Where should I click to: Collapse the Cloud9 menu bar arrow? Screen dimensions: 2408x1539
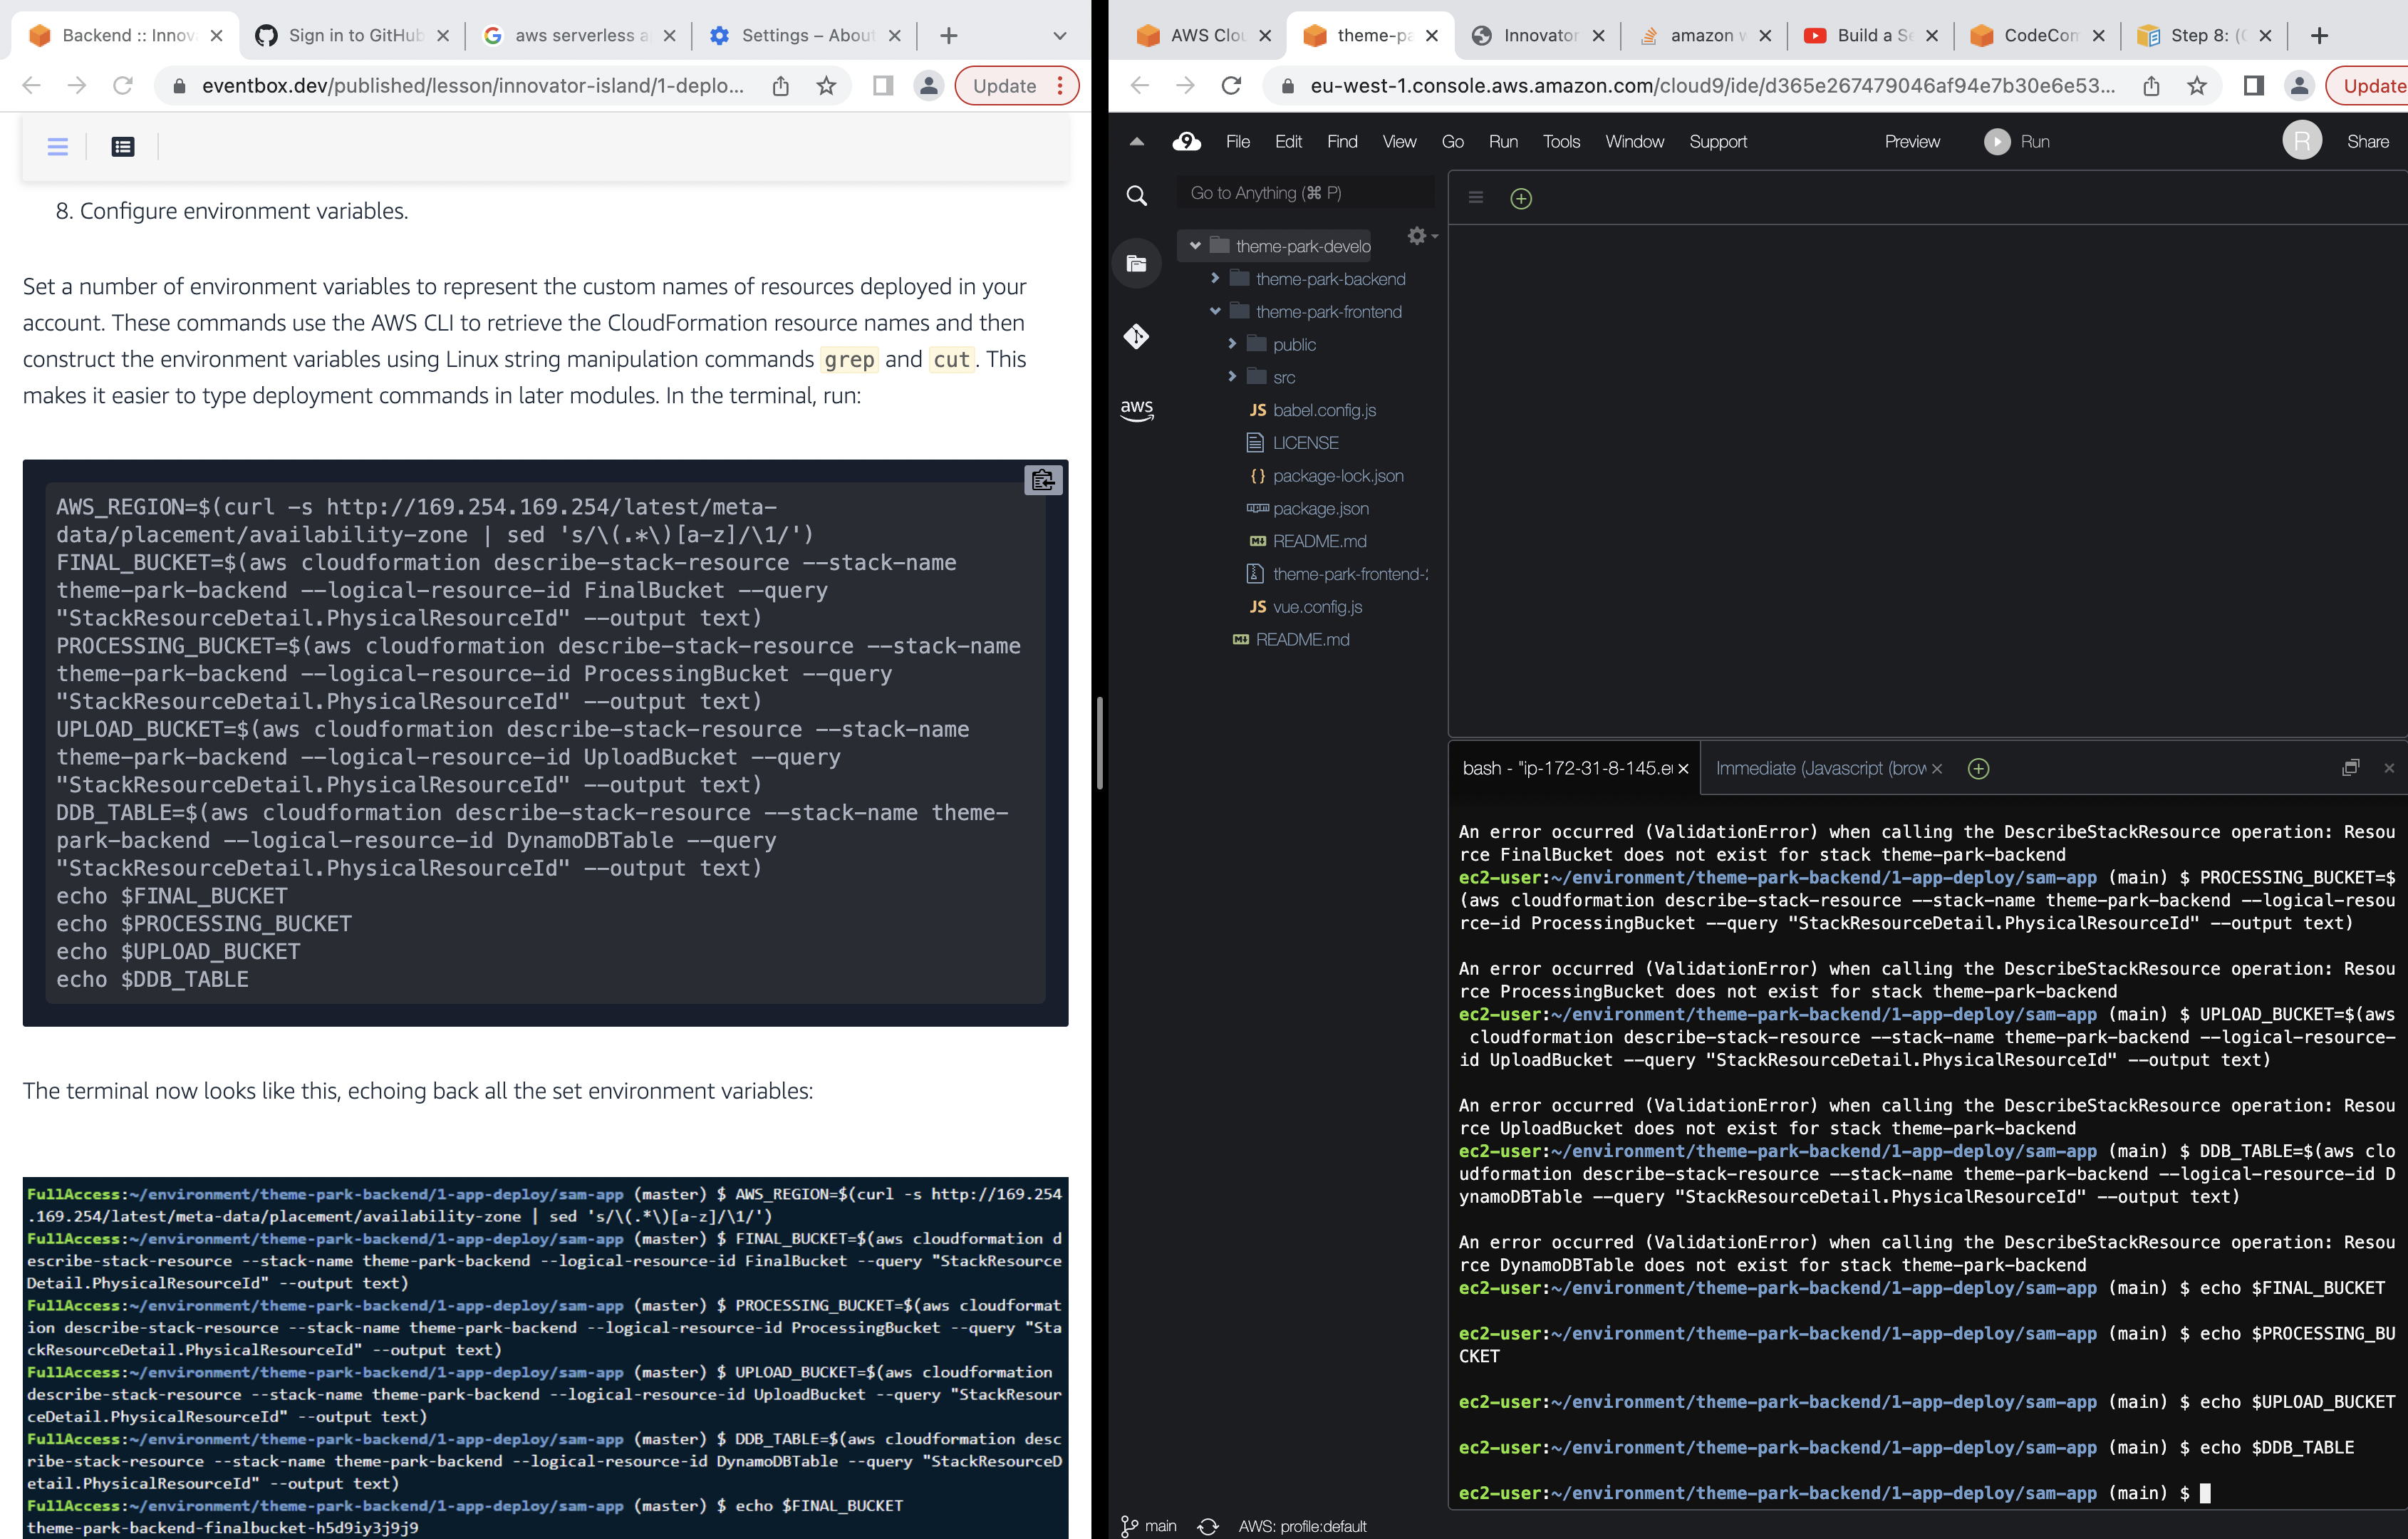click(x=1136, y=142)
